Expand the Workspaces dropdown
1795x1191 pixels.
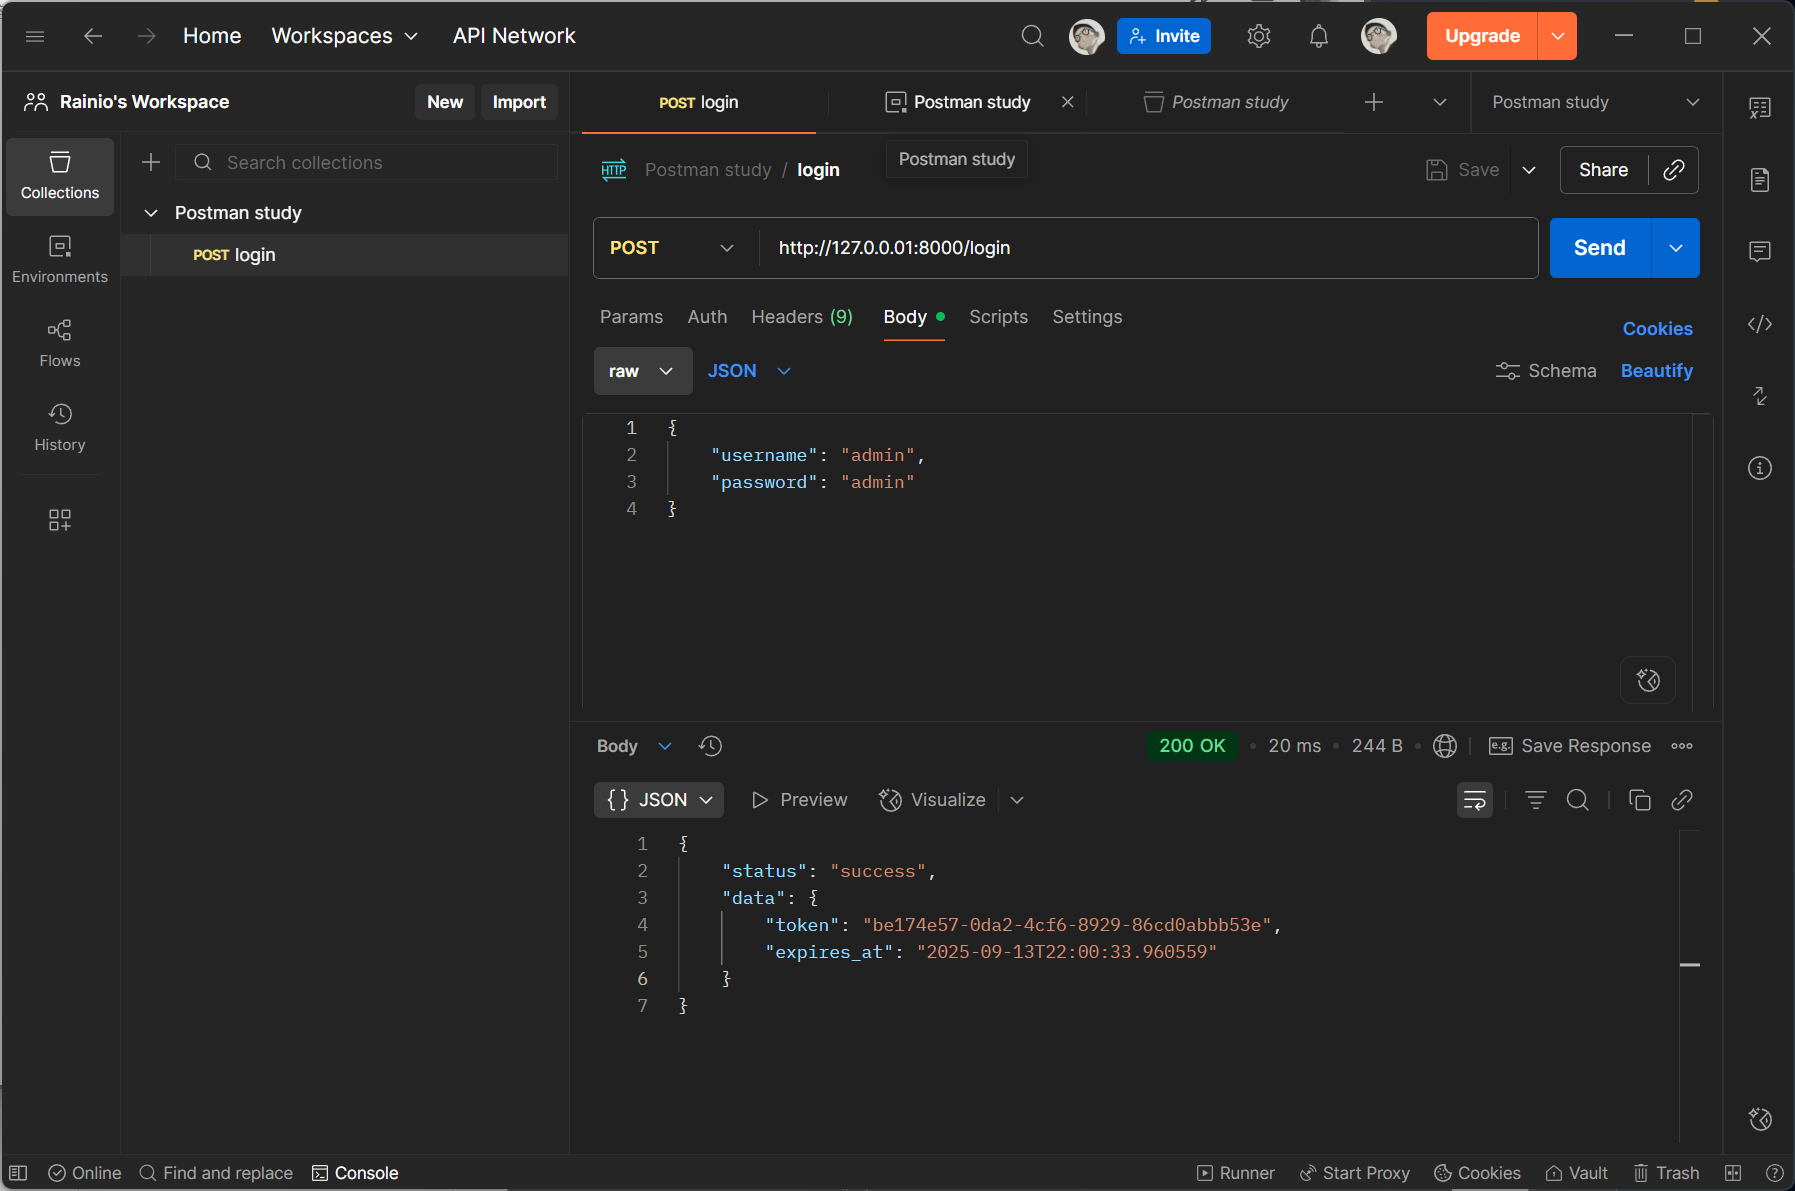344,36
